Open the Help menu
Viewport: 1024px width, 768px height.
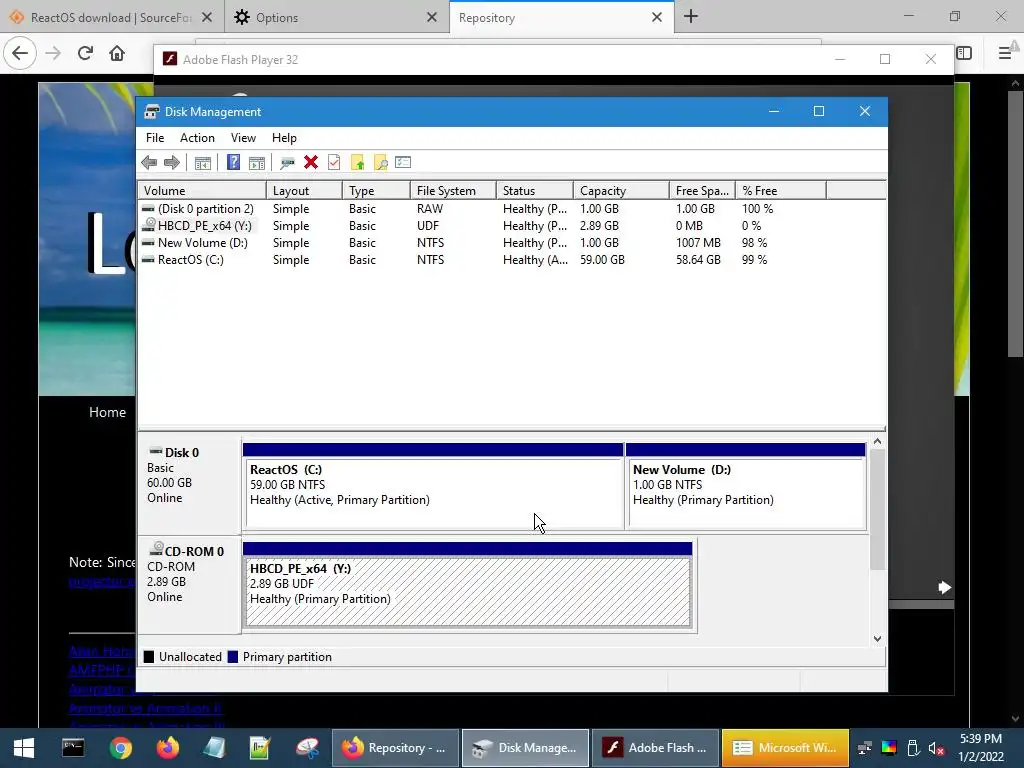[284, 138]
